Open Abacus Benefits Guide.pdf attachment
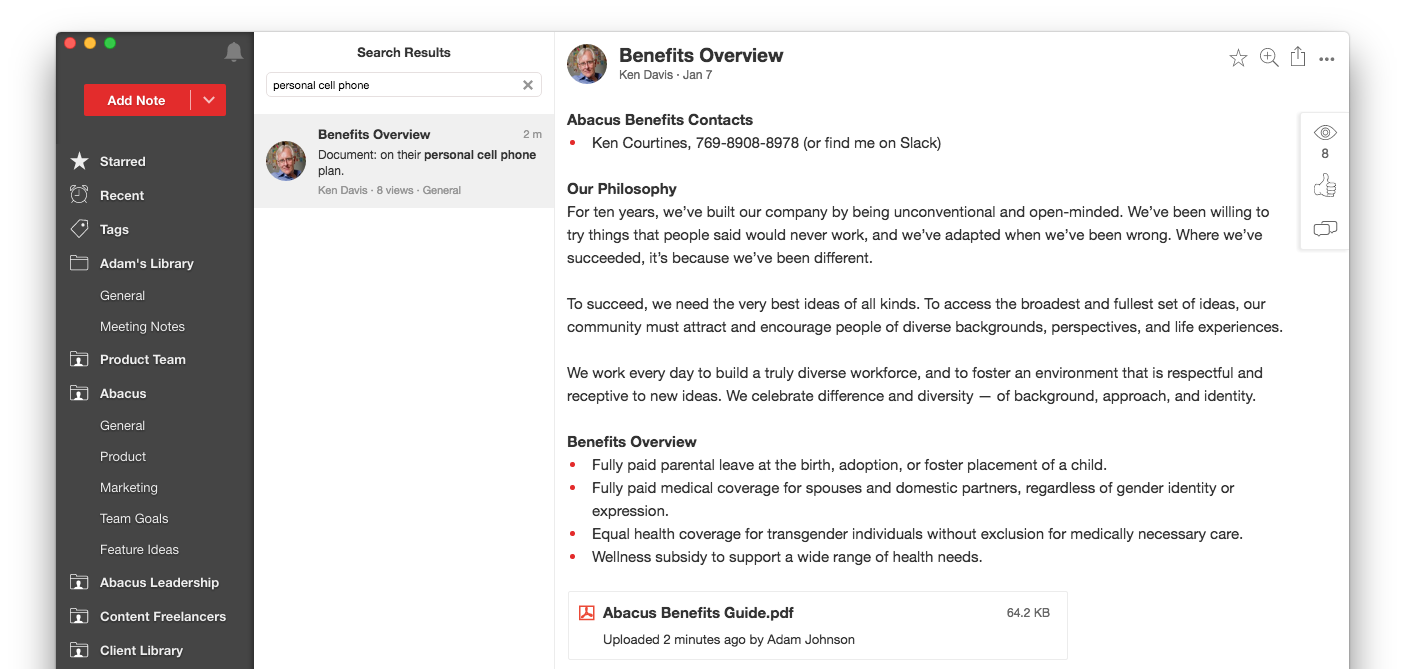 [817, 625]
